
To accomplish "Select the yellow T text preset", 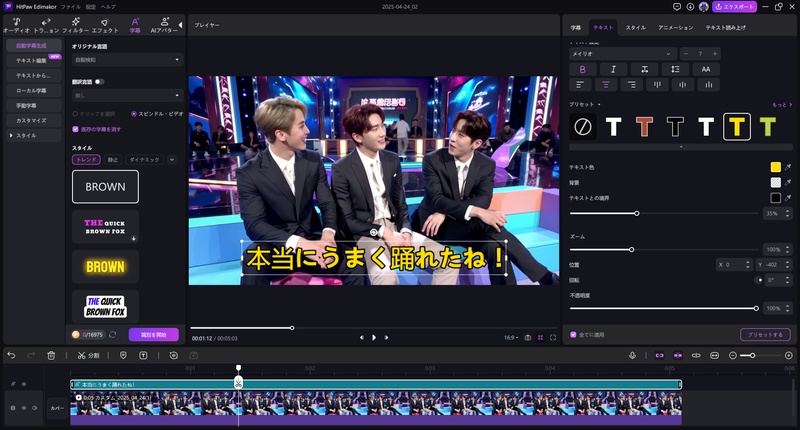I will (x=737, y=125).
